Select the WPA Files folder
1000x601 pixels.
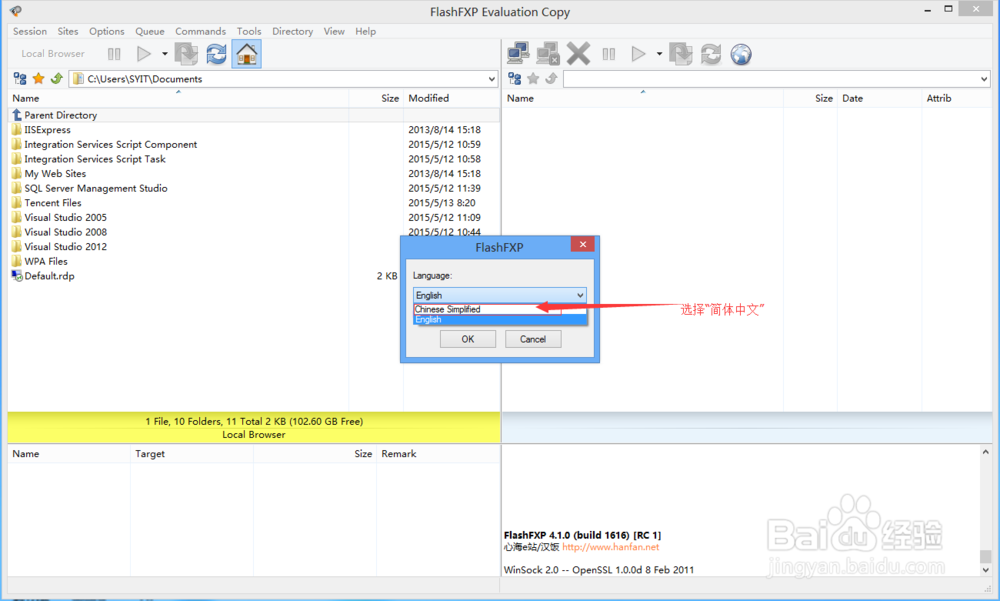coord(45,262)
